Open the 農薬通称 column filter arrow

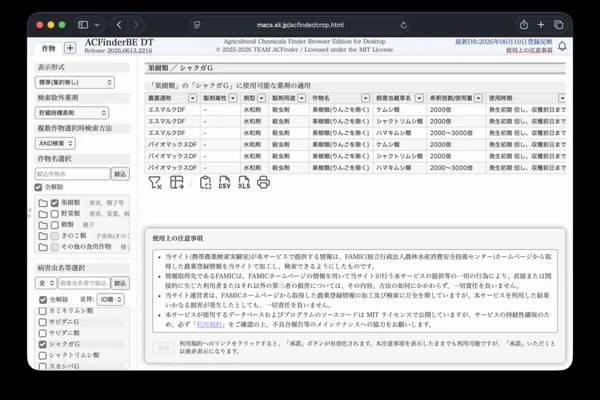192,98
